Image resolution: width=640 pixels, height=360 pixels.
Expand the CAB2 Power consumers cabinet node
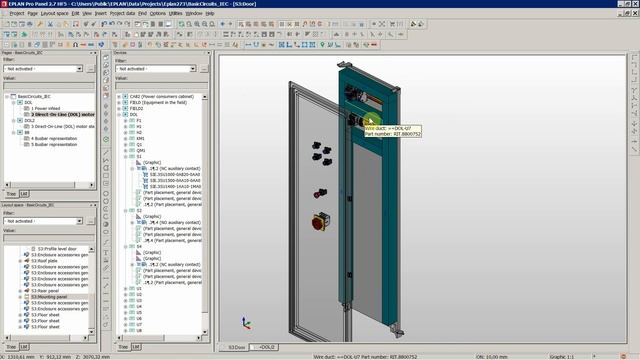click(x=119, y=96)
